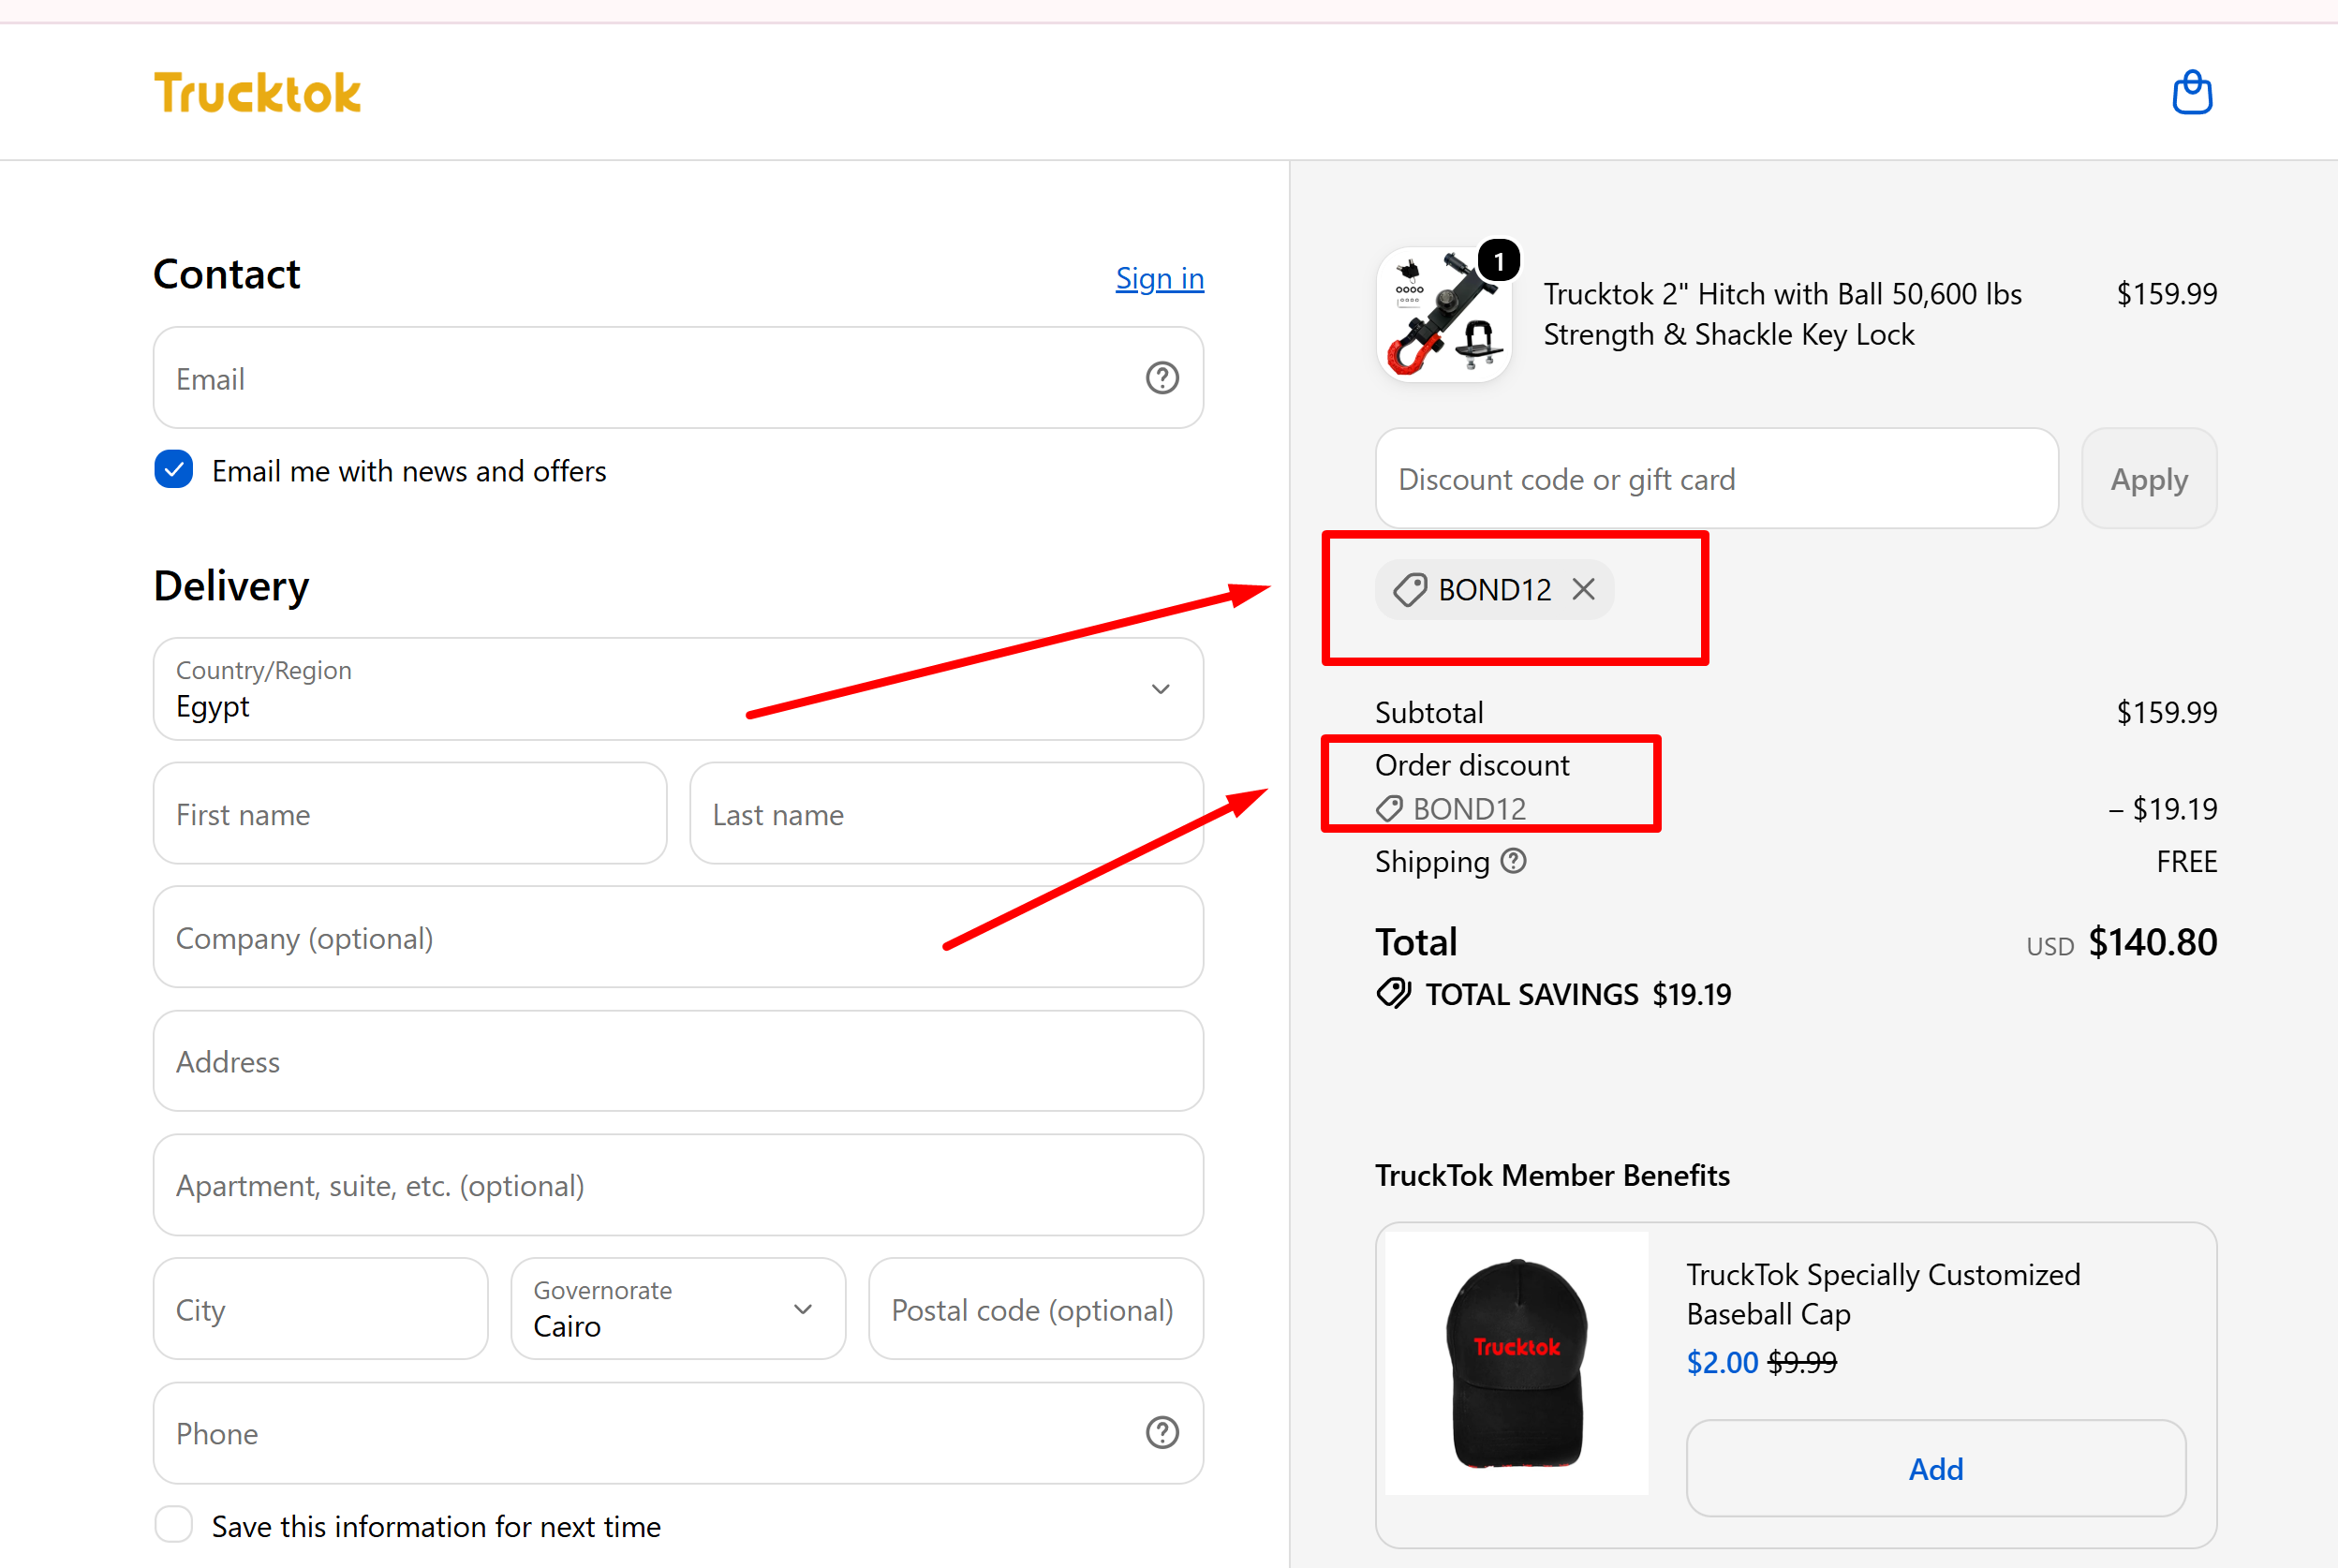Focus the Discount code or gift card field
The image size is (2338, 1568).
(x=1717, y=479)
